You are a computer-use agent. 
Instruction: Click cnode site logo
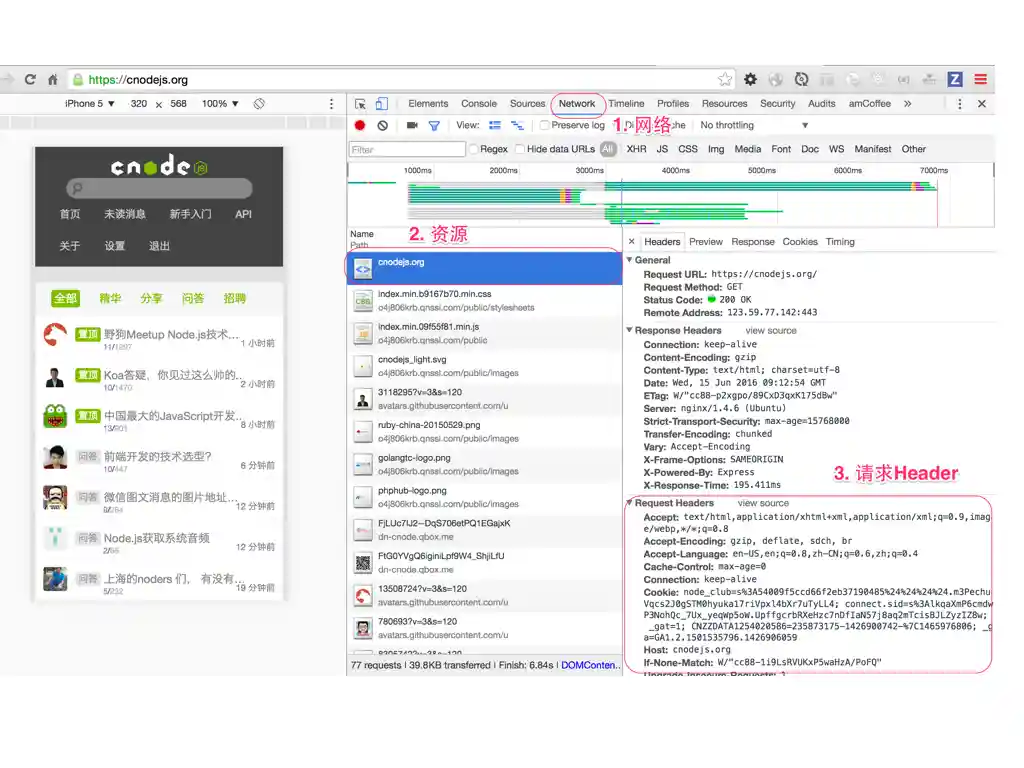point(159,166)
